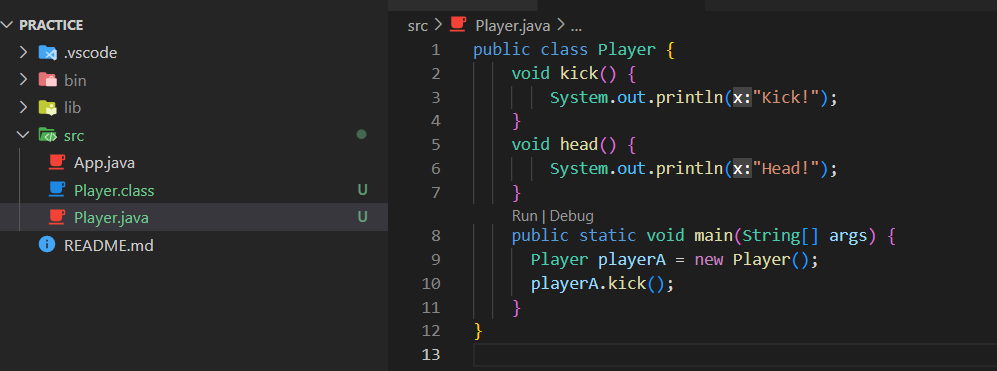The height and width of the screenshot is (371, 997).
Task: Select the lib folder name
Action: point(72,108)
